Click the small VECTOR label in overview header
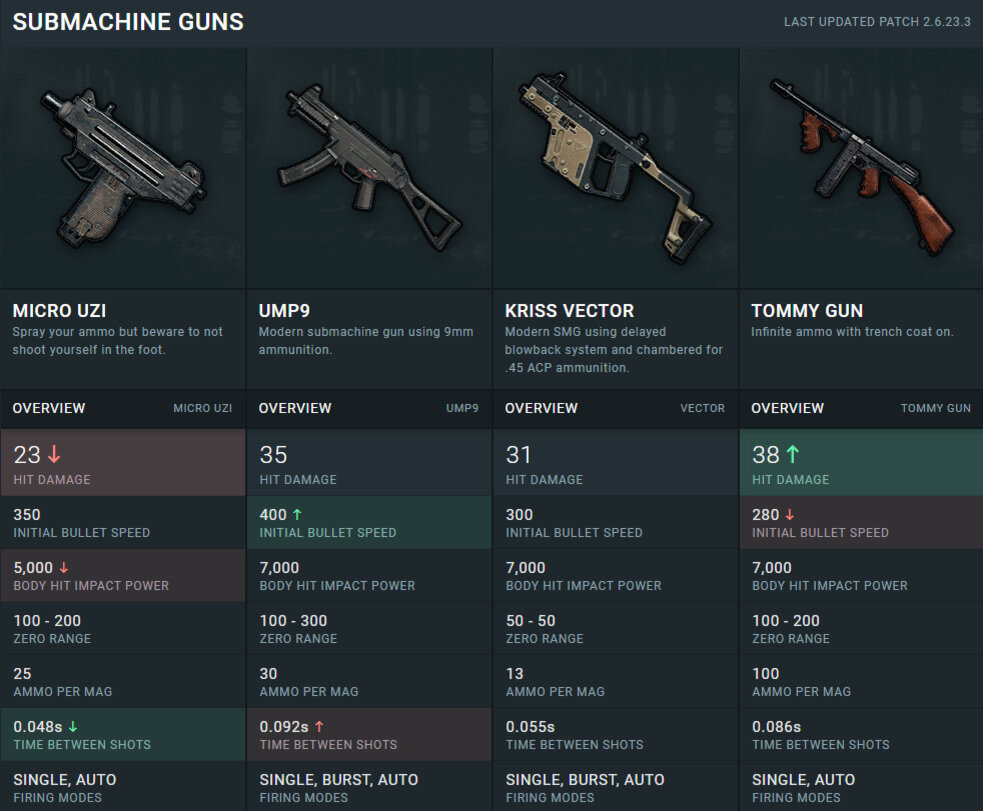983x811 pixels. 702,408
